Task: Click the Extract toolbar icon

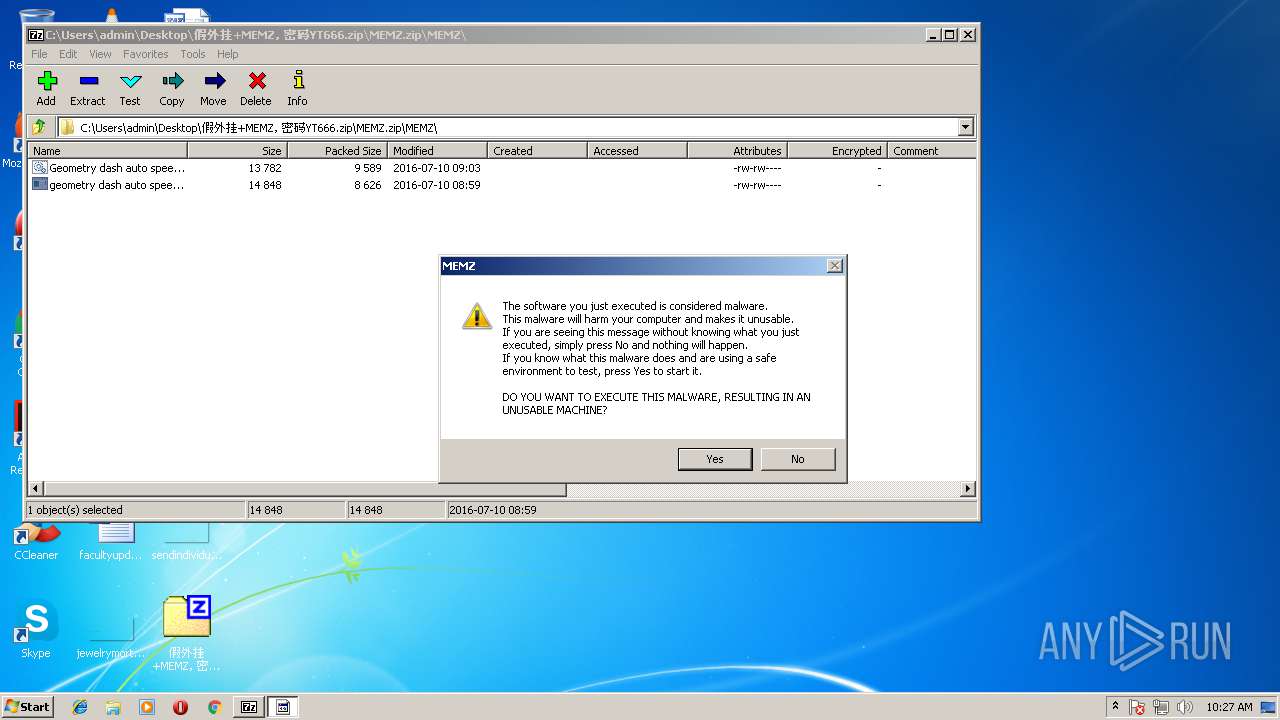Action: 88,88
